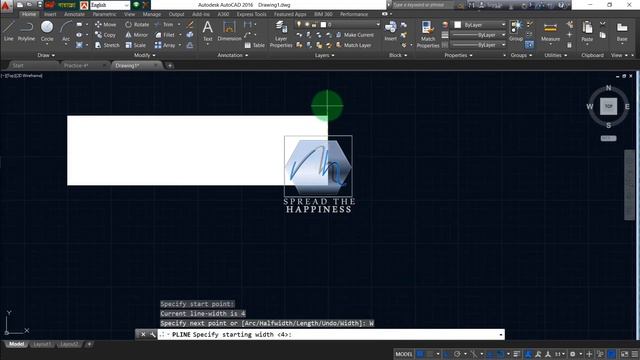Expand the Draw panel
Image resolution: width=640 pixels, height=360 pixels.
(46, 55)
